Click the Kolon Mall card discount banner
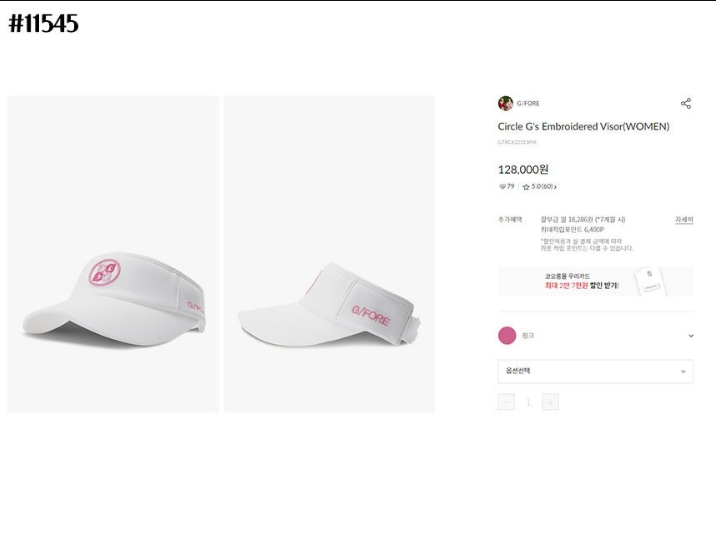 click(x=595, y=281)
